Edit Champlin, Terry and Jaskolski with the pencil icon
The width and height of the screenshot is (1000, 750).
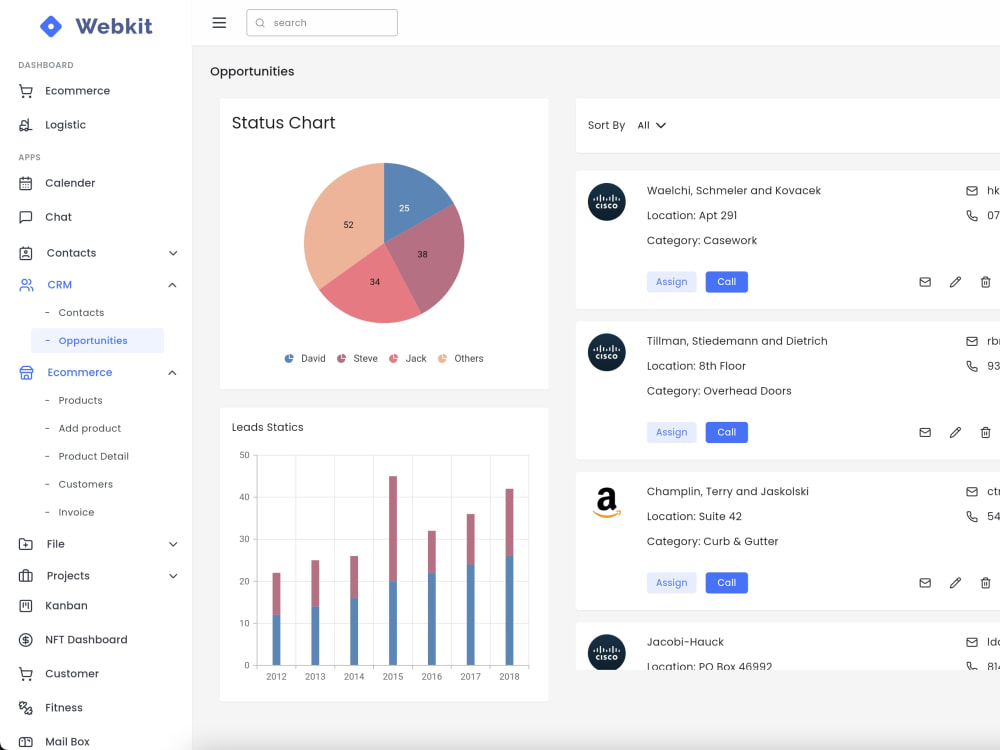pos(955,583)
